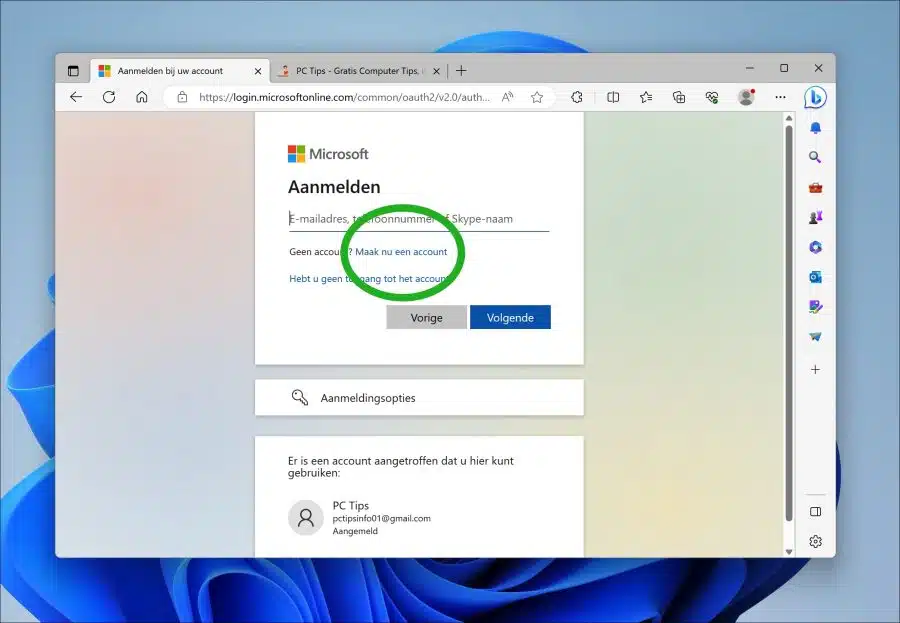Viewport: 900px width, 623px height.
Task: Toggle split screen view icon
Action: pyautogui.click(x=613, y=98)
